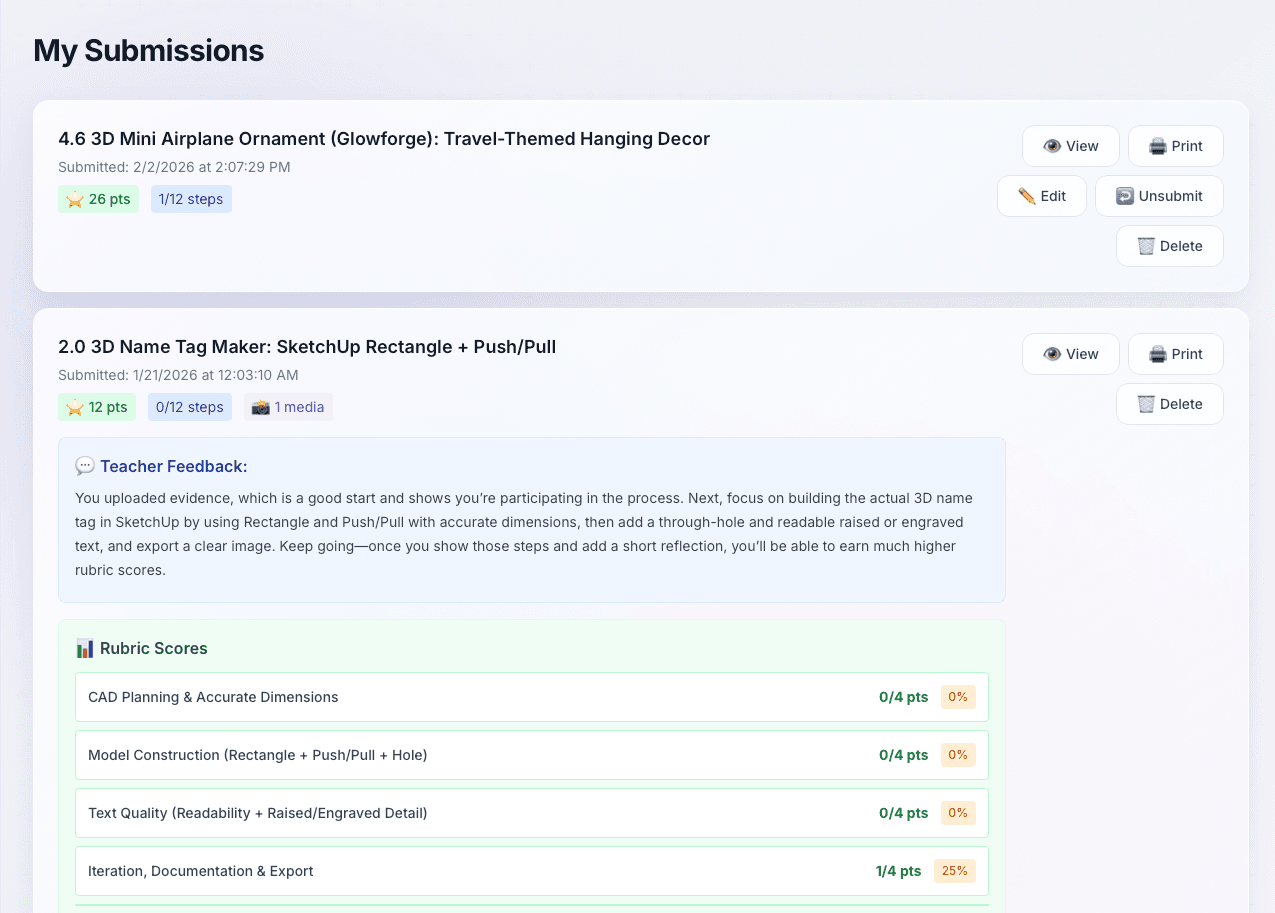The image size is (1275, 913).
Task: Click the undo-arrow icon on the Unsubmit button
Action: click(x=1128, y=195)
